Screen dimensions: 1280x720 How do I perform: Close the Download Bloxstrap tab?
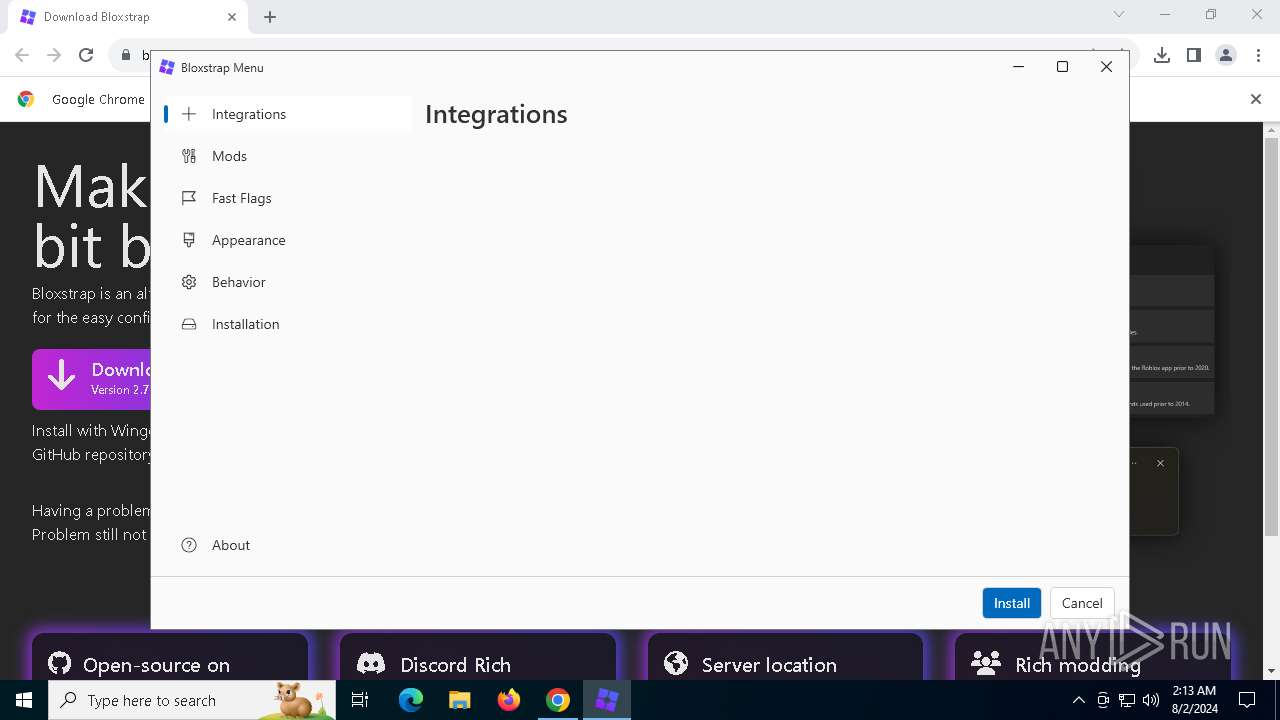click(x=232, y=17)
